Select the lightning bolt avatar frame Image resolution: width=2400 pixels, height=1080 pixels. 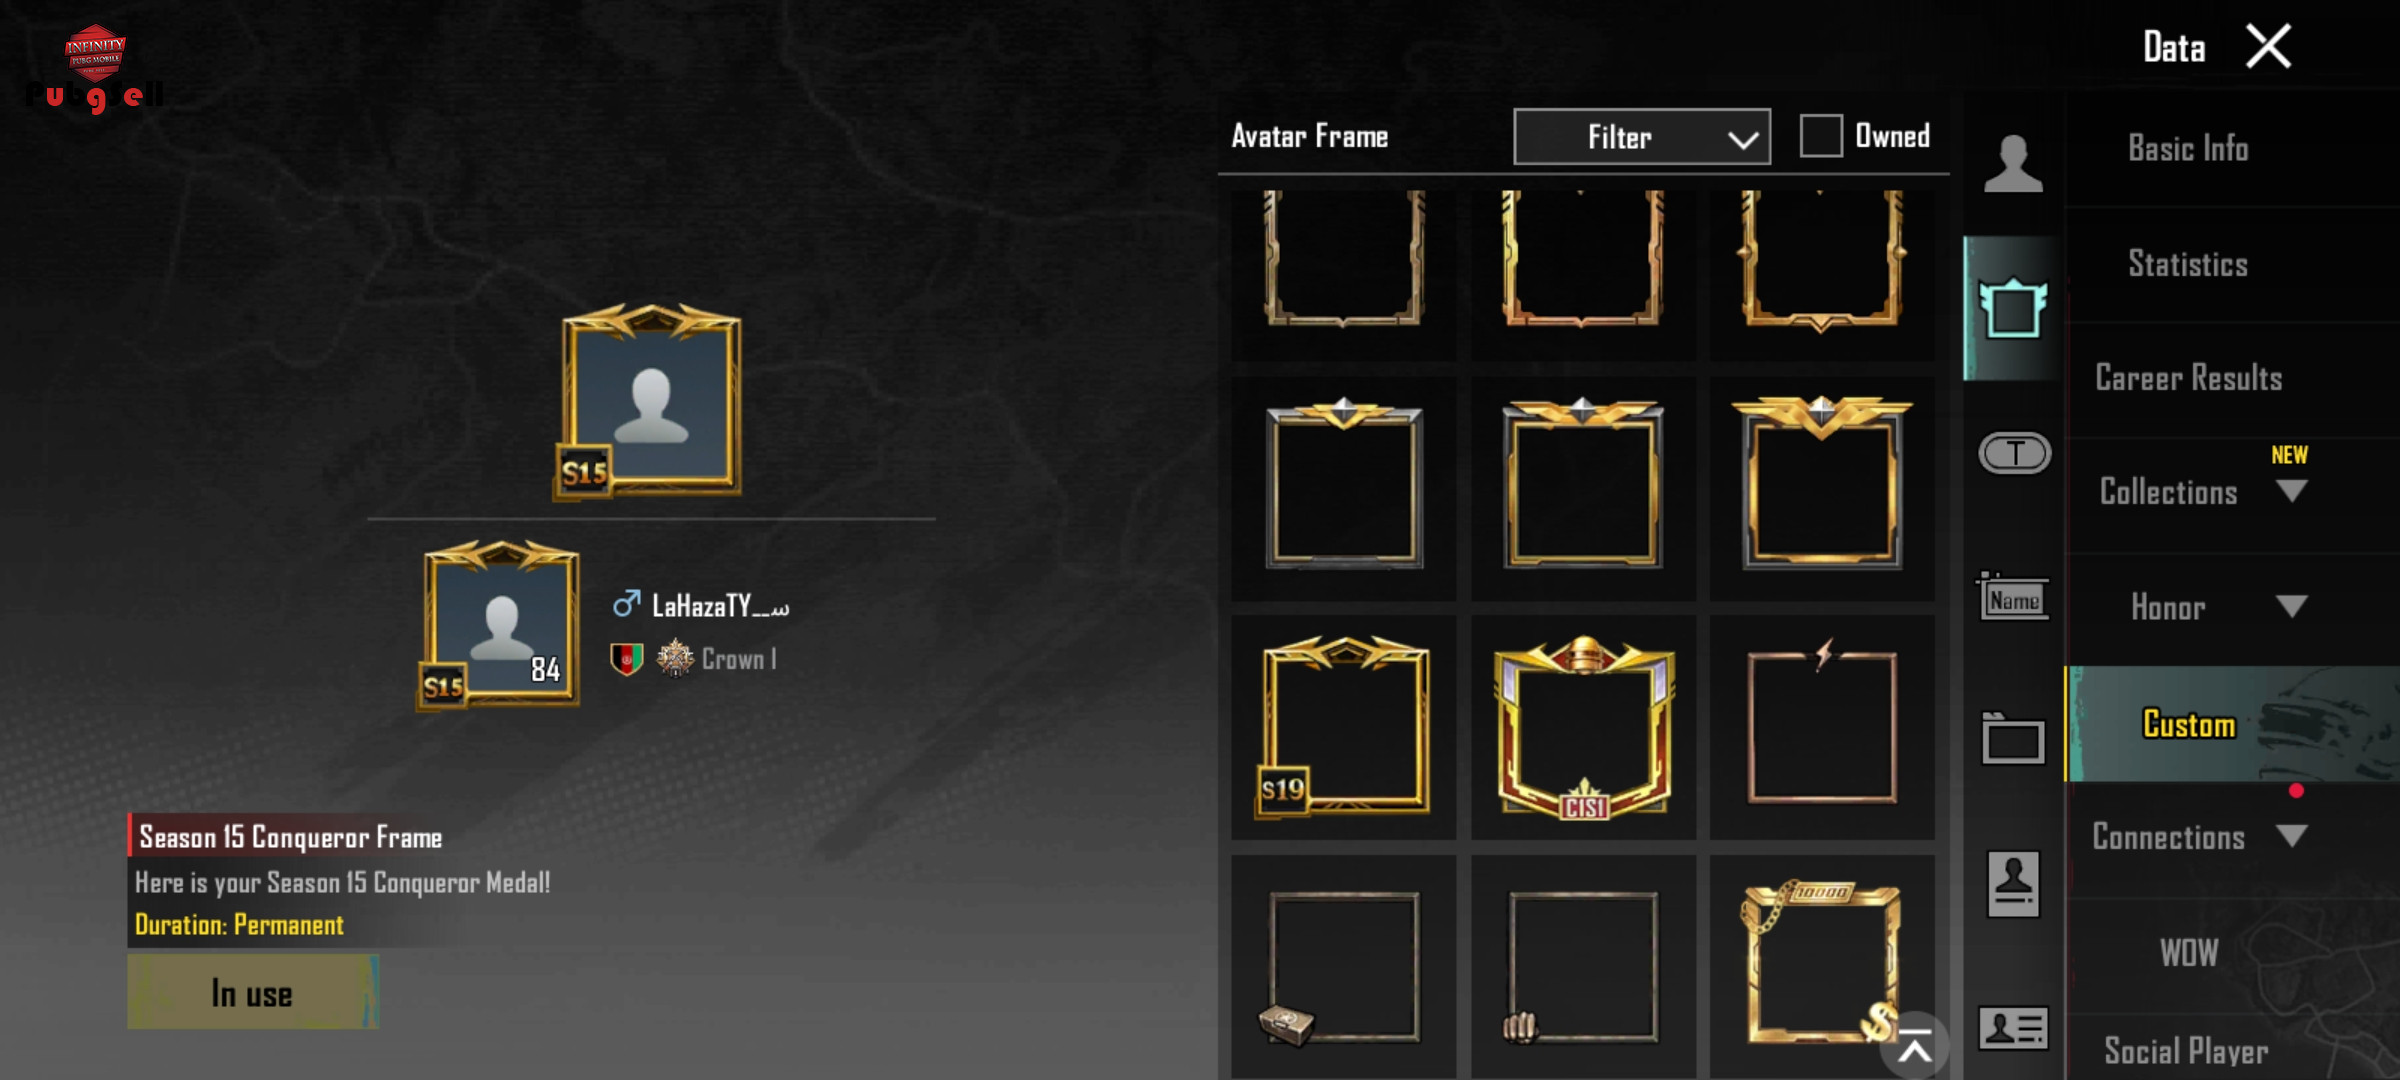pyautogui.click(x=1822, y=727)
